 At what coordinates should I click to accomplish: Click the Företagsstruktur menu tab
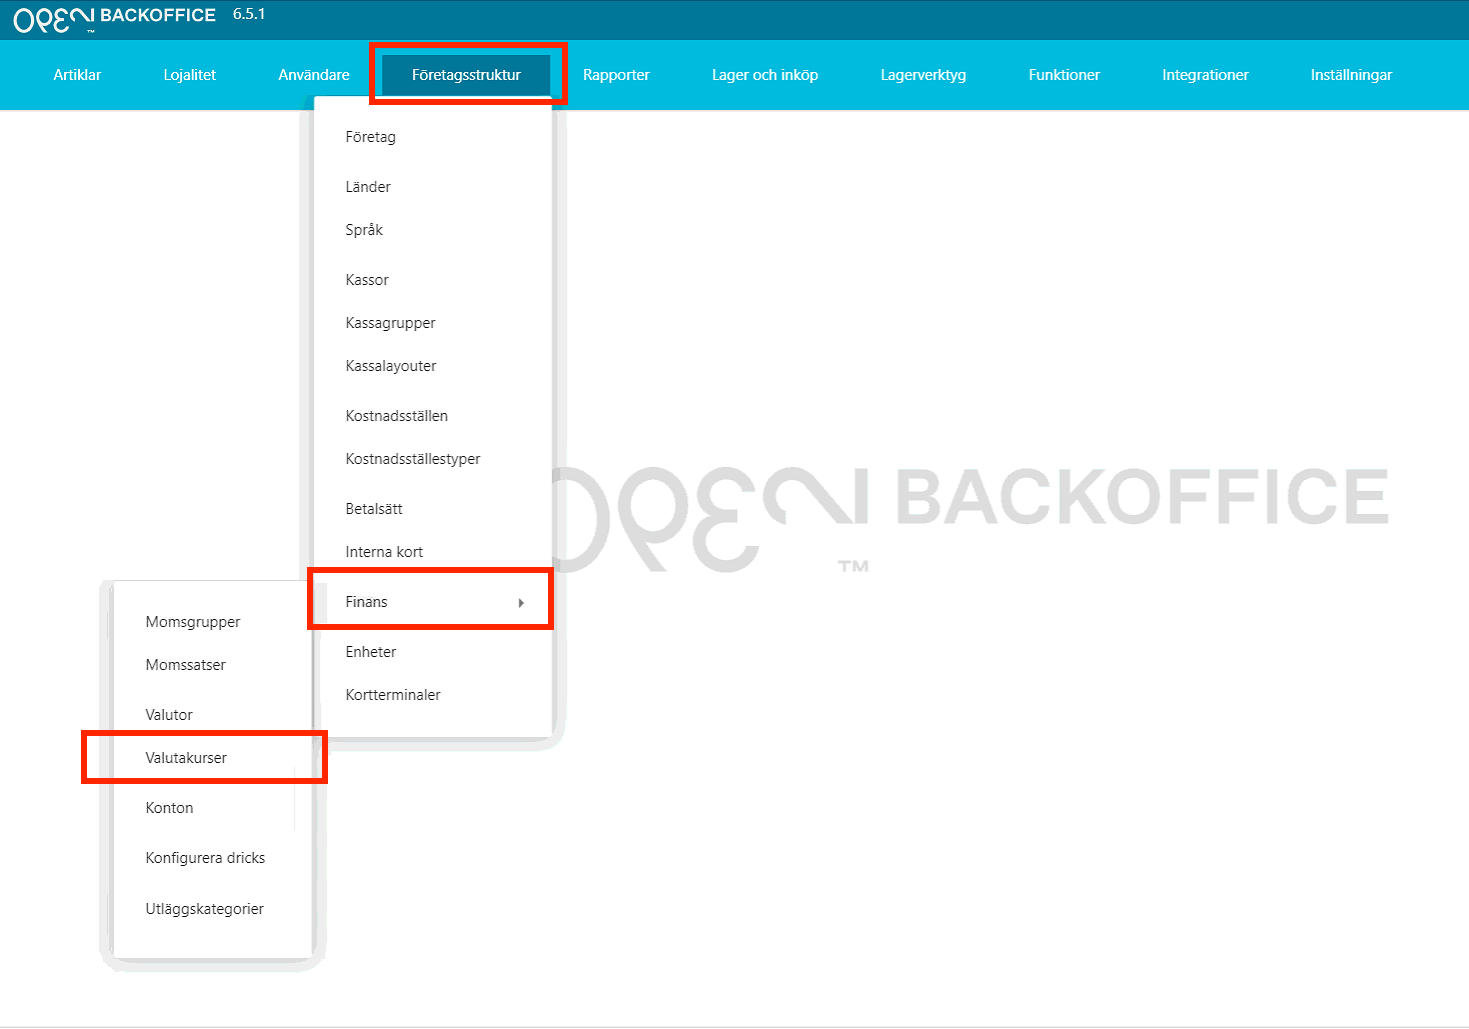tap(466, 75)
